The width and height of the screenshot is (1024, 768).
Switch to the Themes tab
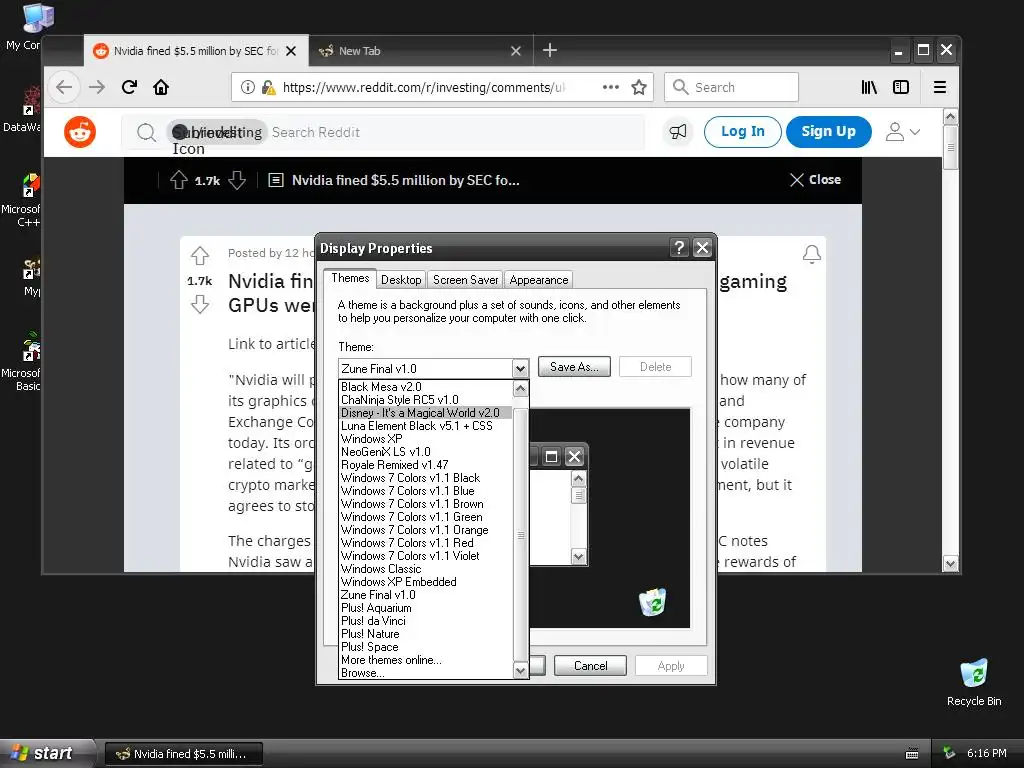350,278
